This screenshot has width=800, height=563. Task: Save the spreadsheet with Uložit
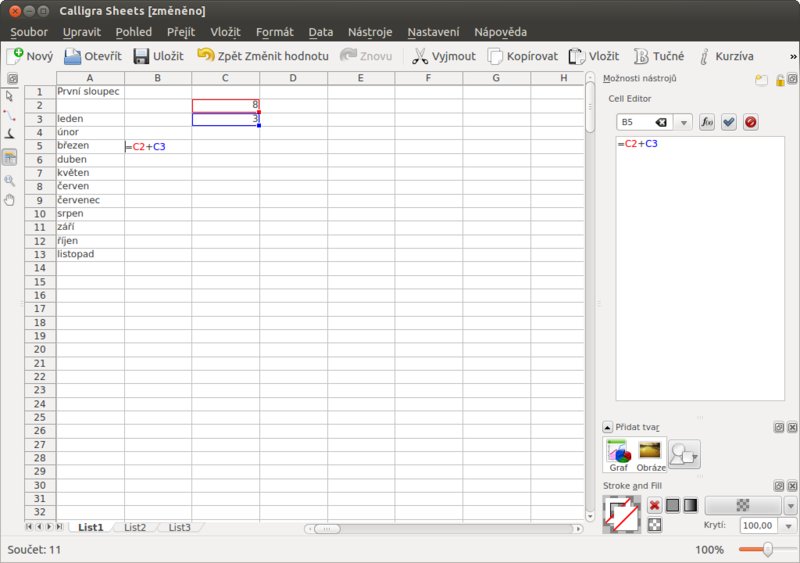click(158, 56)
